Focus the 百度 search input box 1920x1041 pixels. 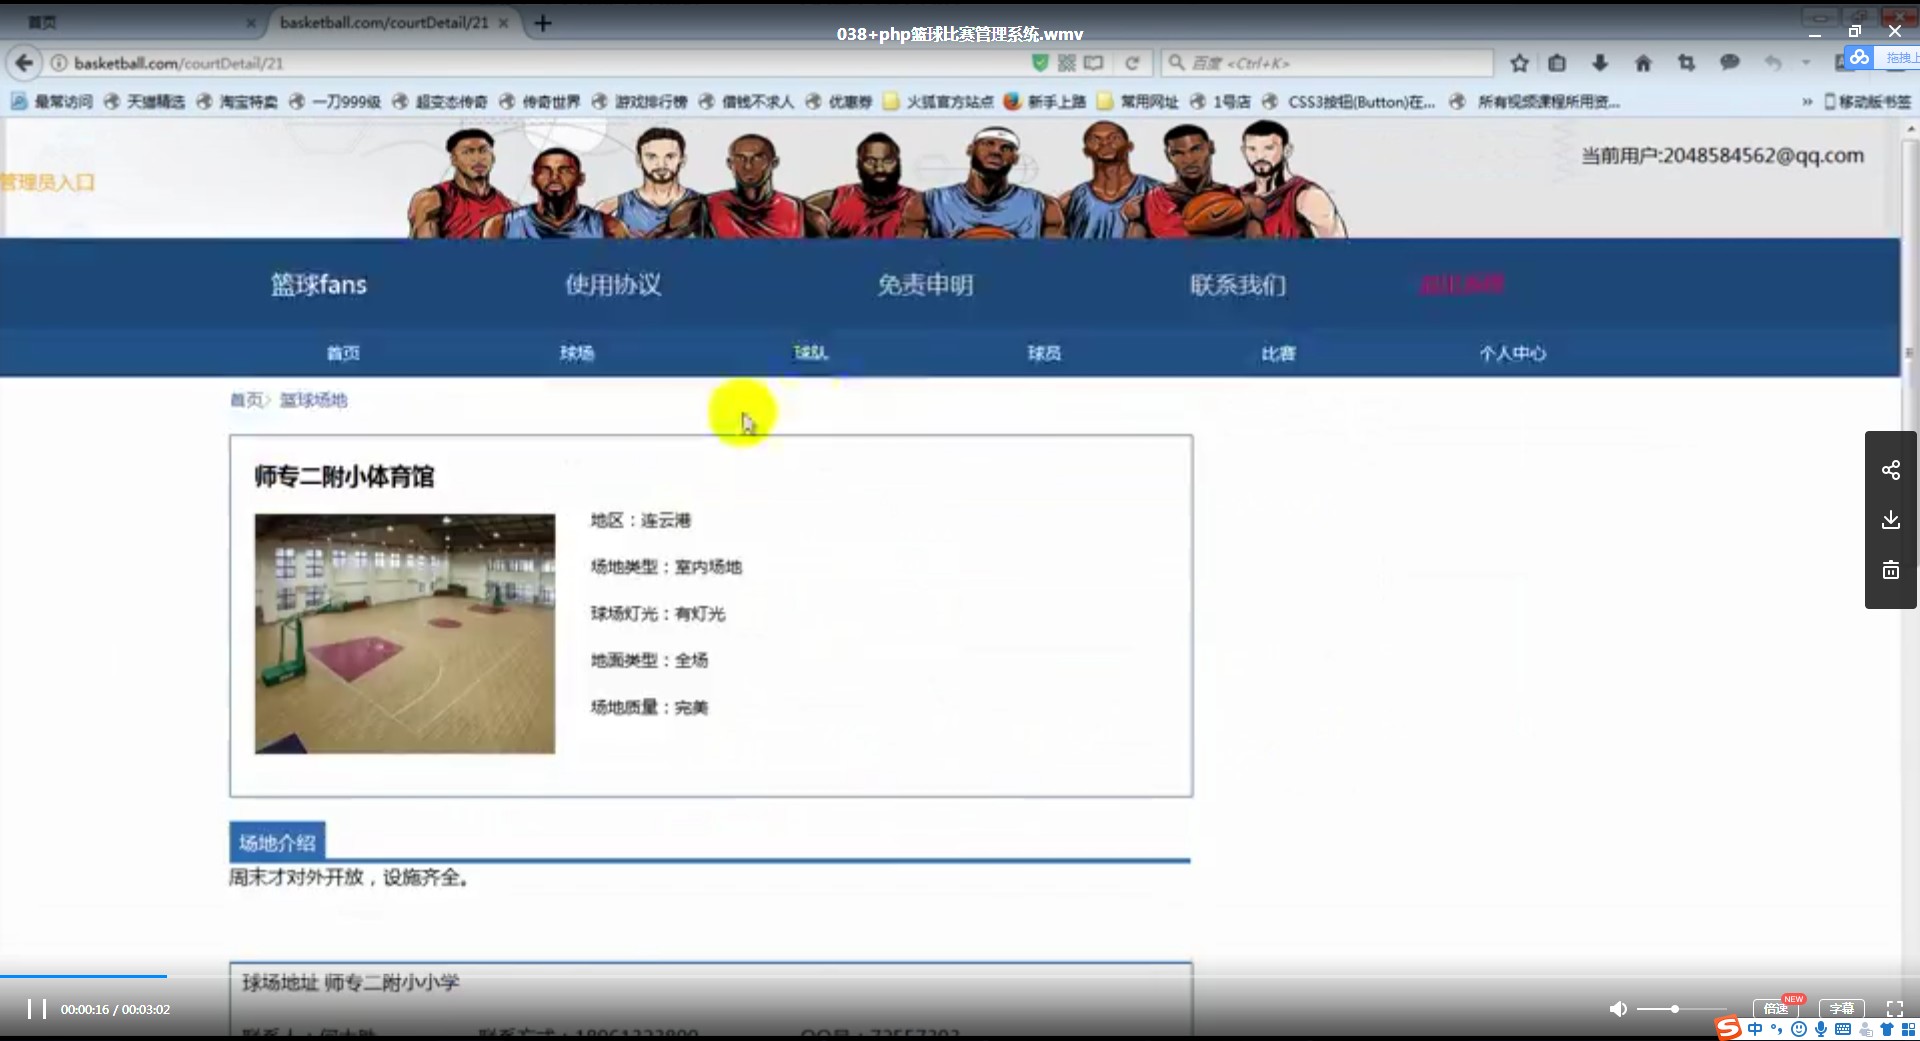pos(1327,63)
